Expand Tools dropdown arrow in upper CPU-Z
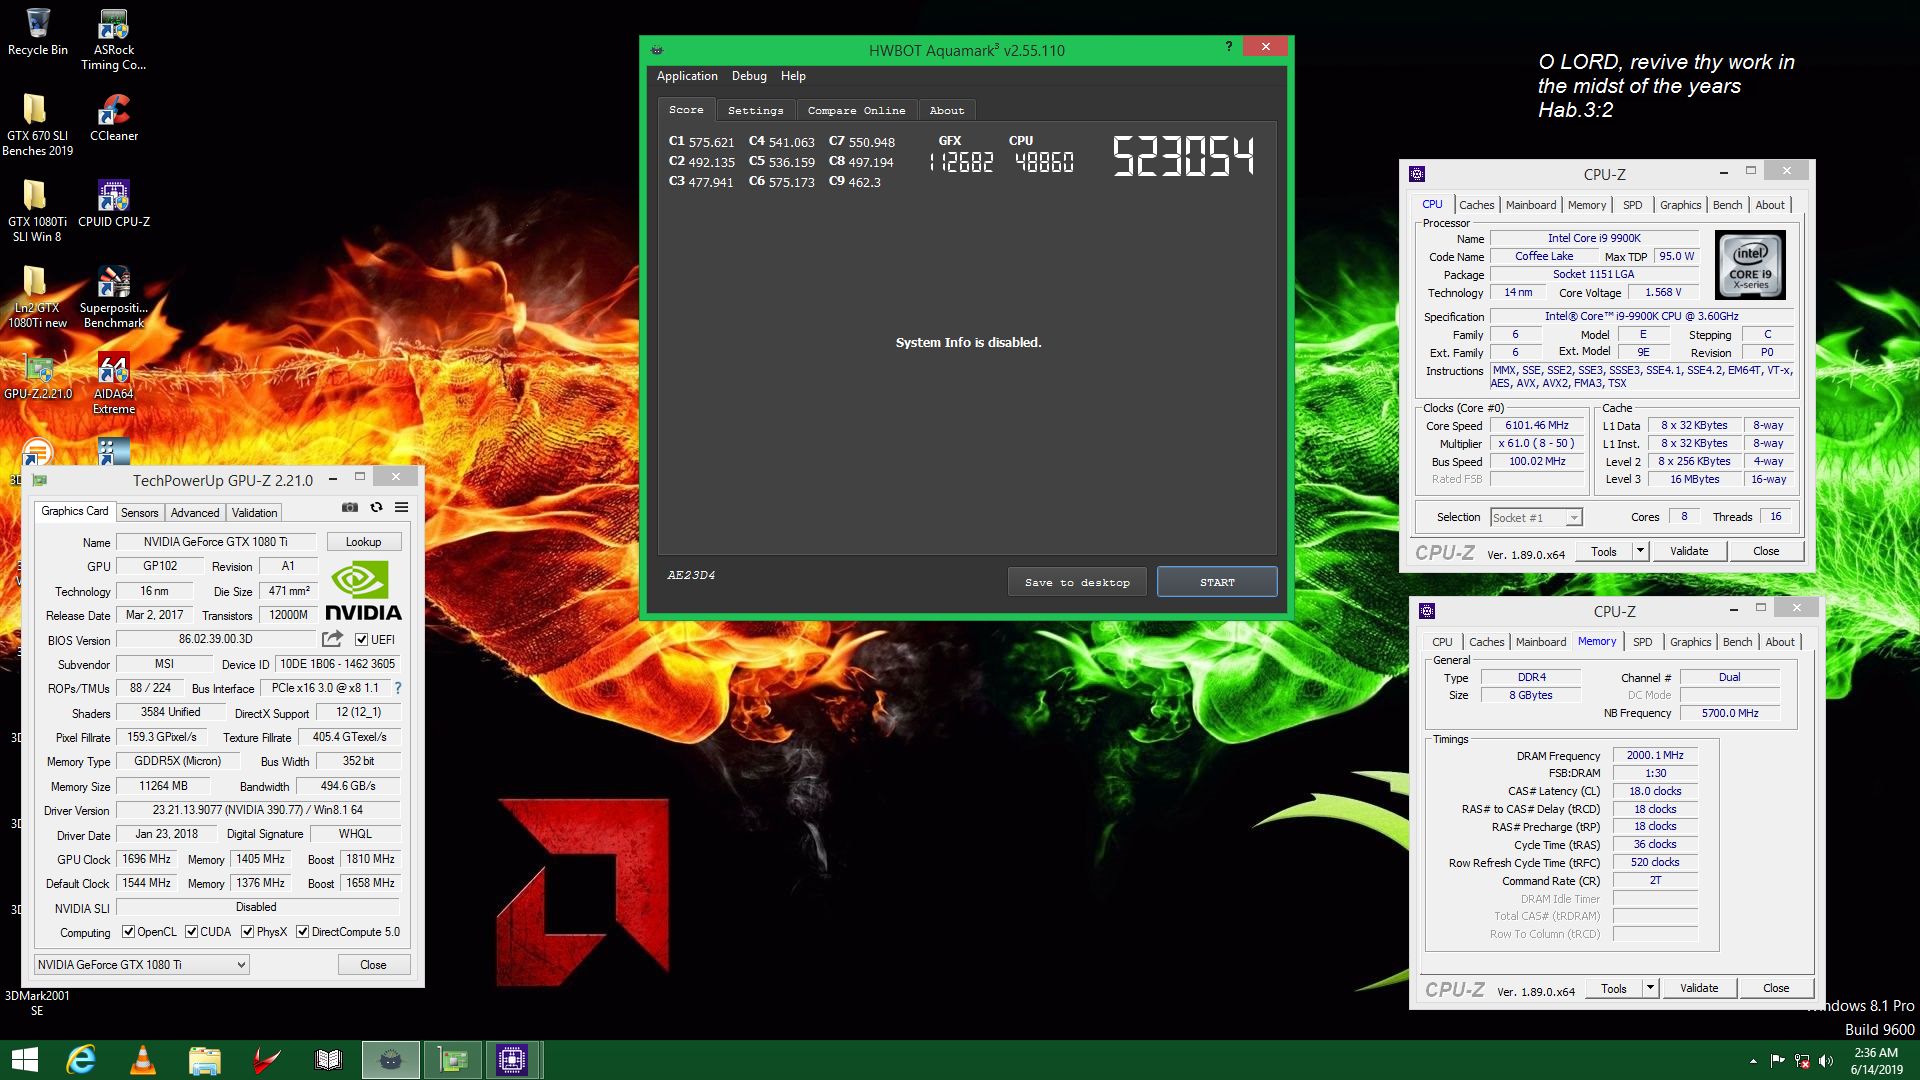Screen dimensions: 1920x1080 (1640, 551)
